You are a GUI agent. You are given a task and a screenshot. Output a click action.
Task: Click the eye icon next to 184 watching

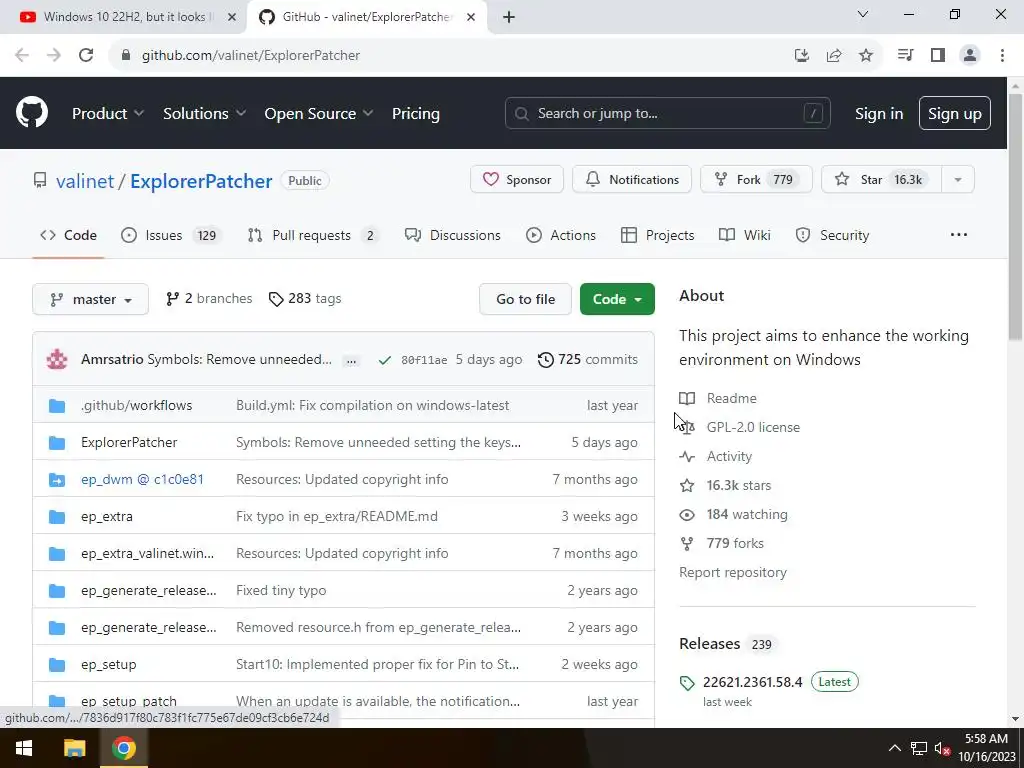coord(687,515)
